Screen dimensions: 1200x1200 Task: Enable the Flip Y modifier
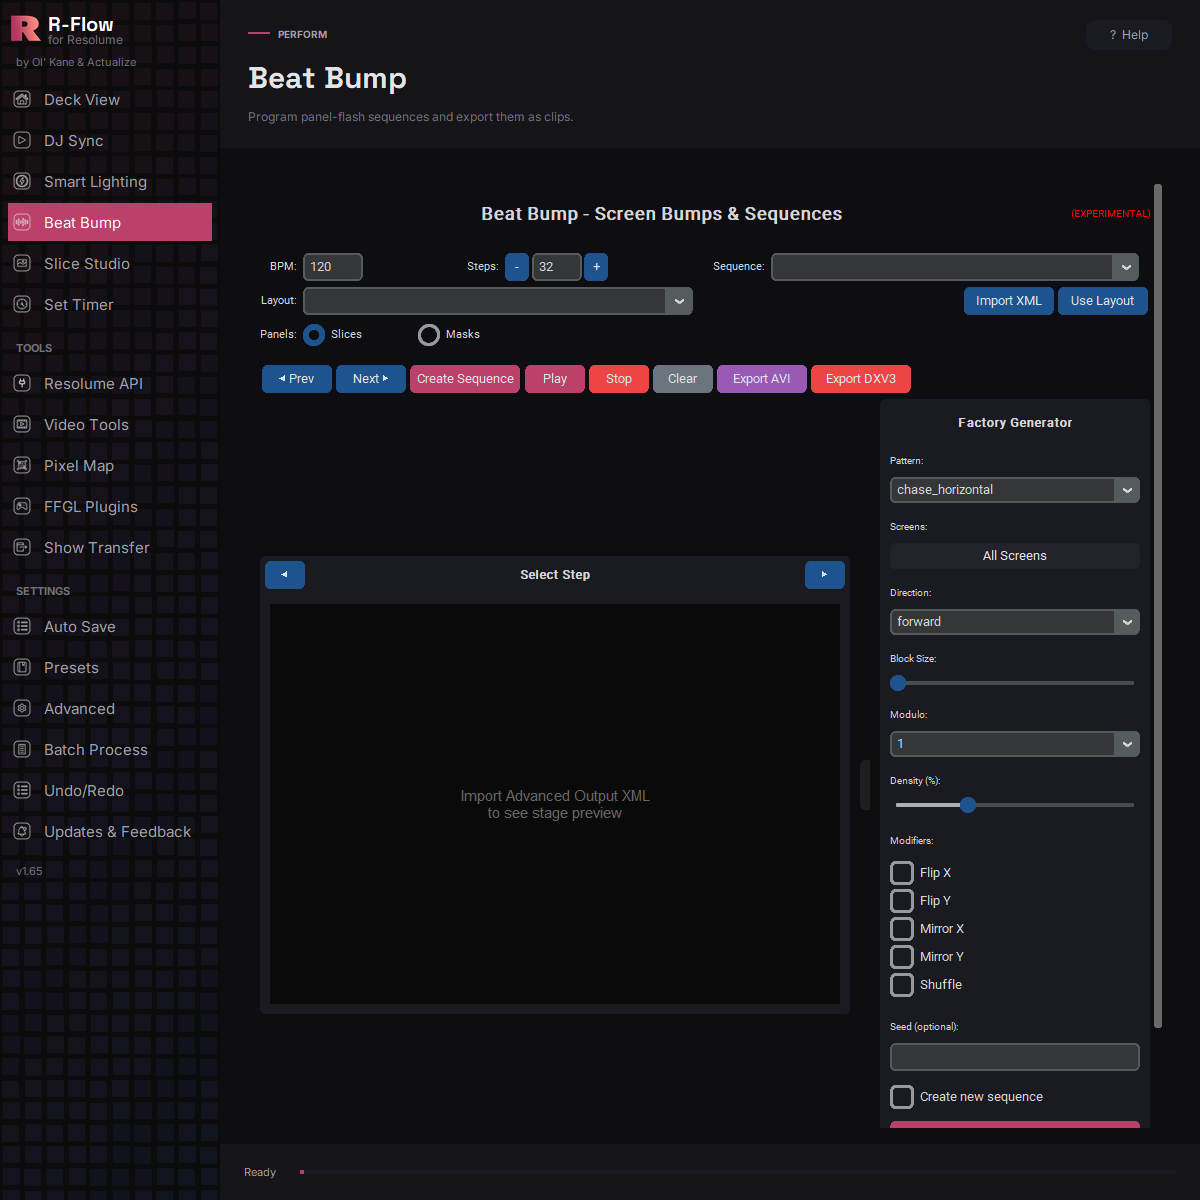tap(902, 901)
